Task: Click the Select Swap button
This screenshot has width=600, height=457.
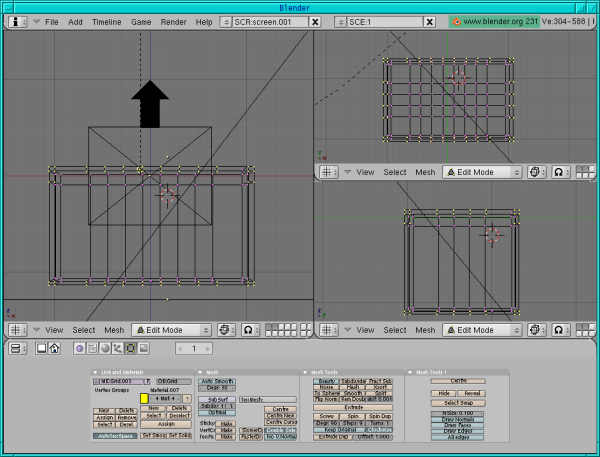Action: tap(458, 401)
